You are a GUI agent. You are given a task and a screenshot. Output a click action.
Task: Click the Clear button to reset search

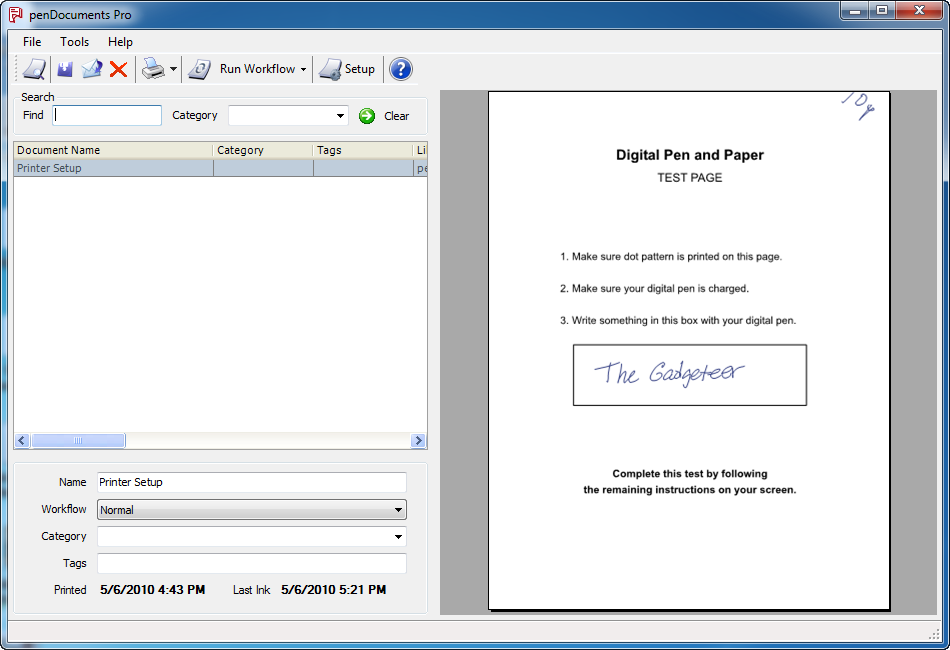385,115
